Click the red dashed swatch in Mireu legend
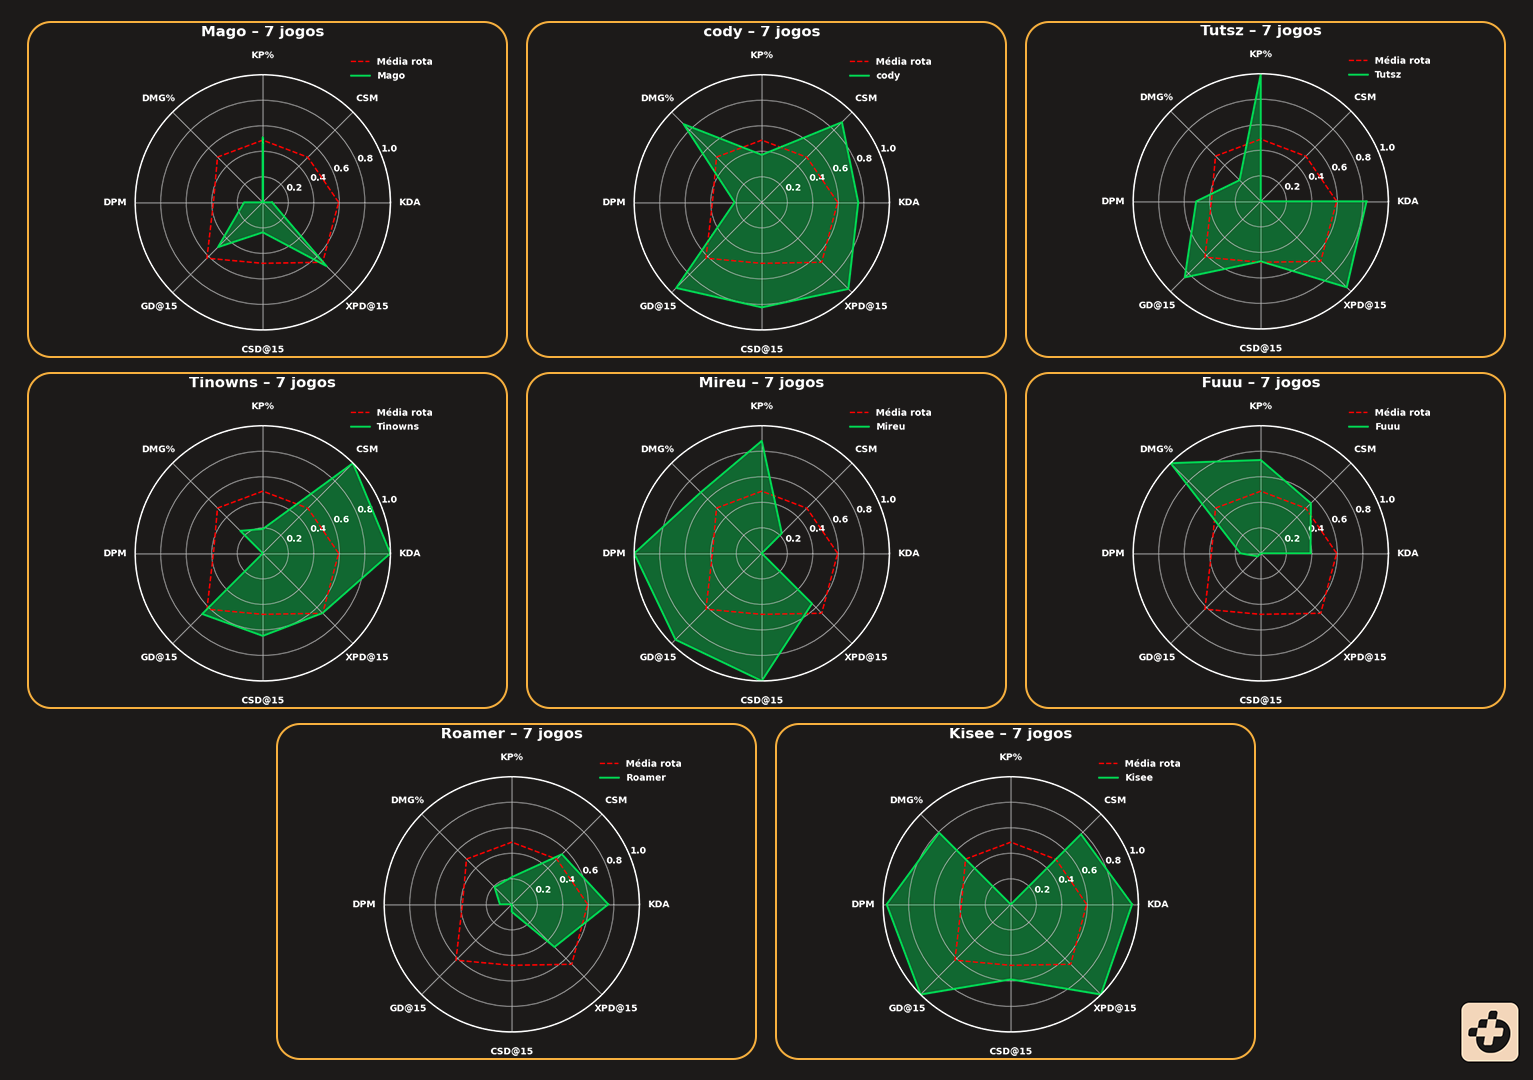Screen dimensions: 1533x1080 (x=859, y=413)
